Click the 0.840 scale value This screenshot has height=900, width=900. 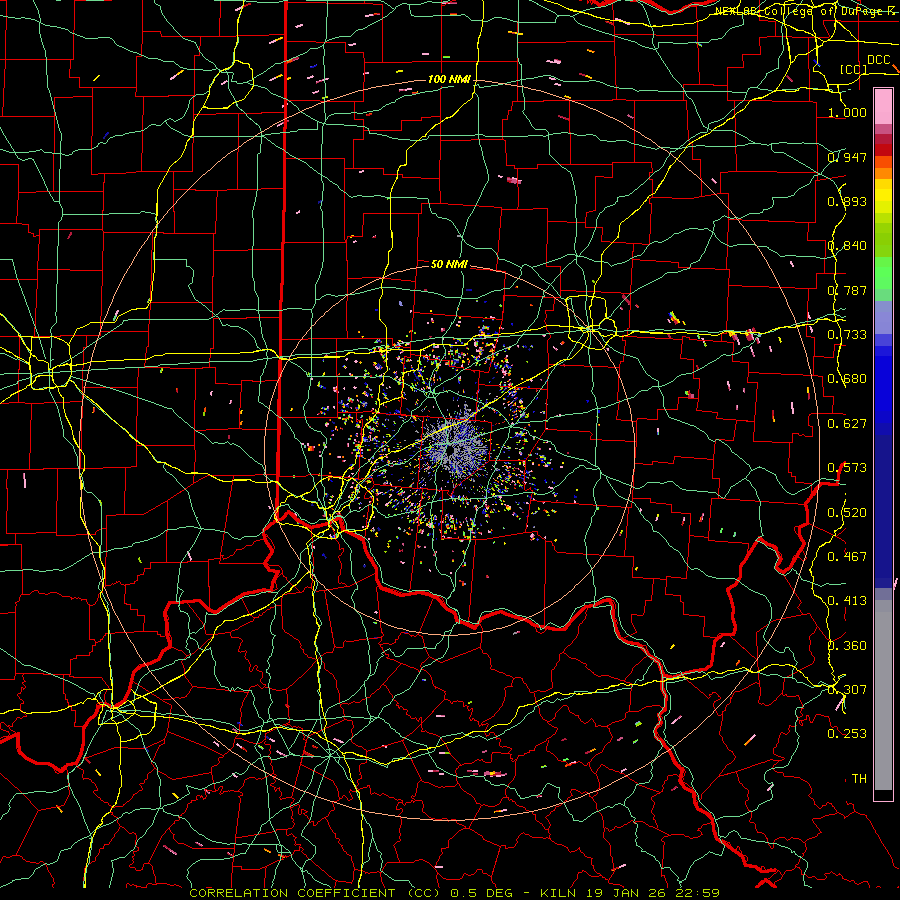(x=847, y=246)
